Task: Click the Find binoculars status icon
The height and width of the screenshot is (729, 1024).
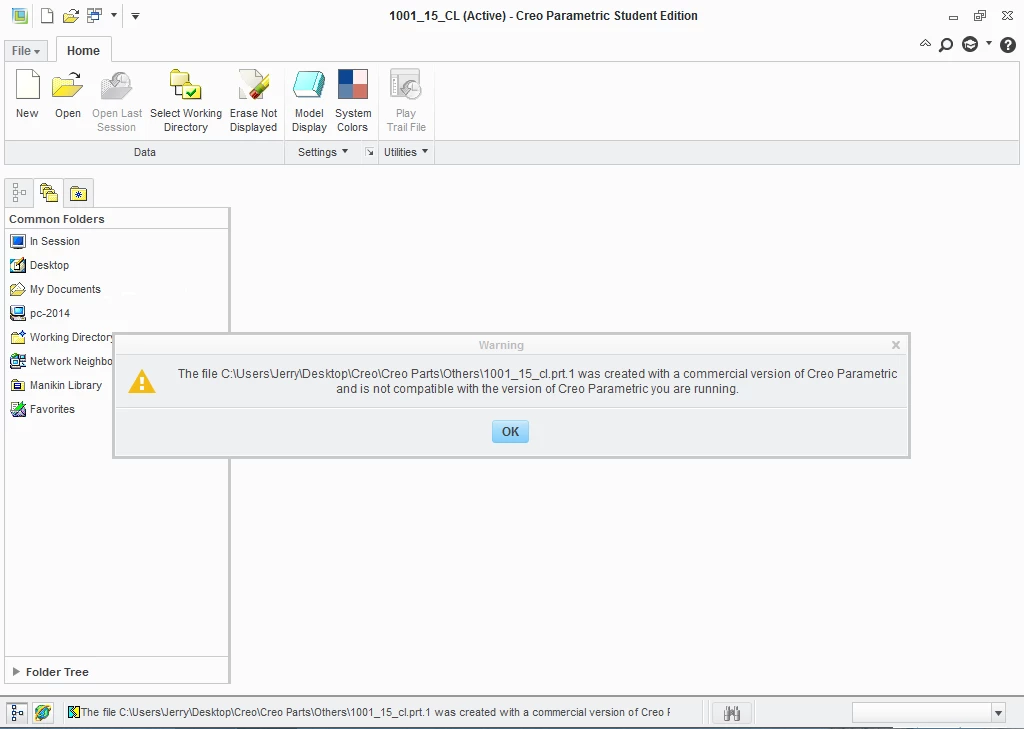Action: tap(731, 713)
